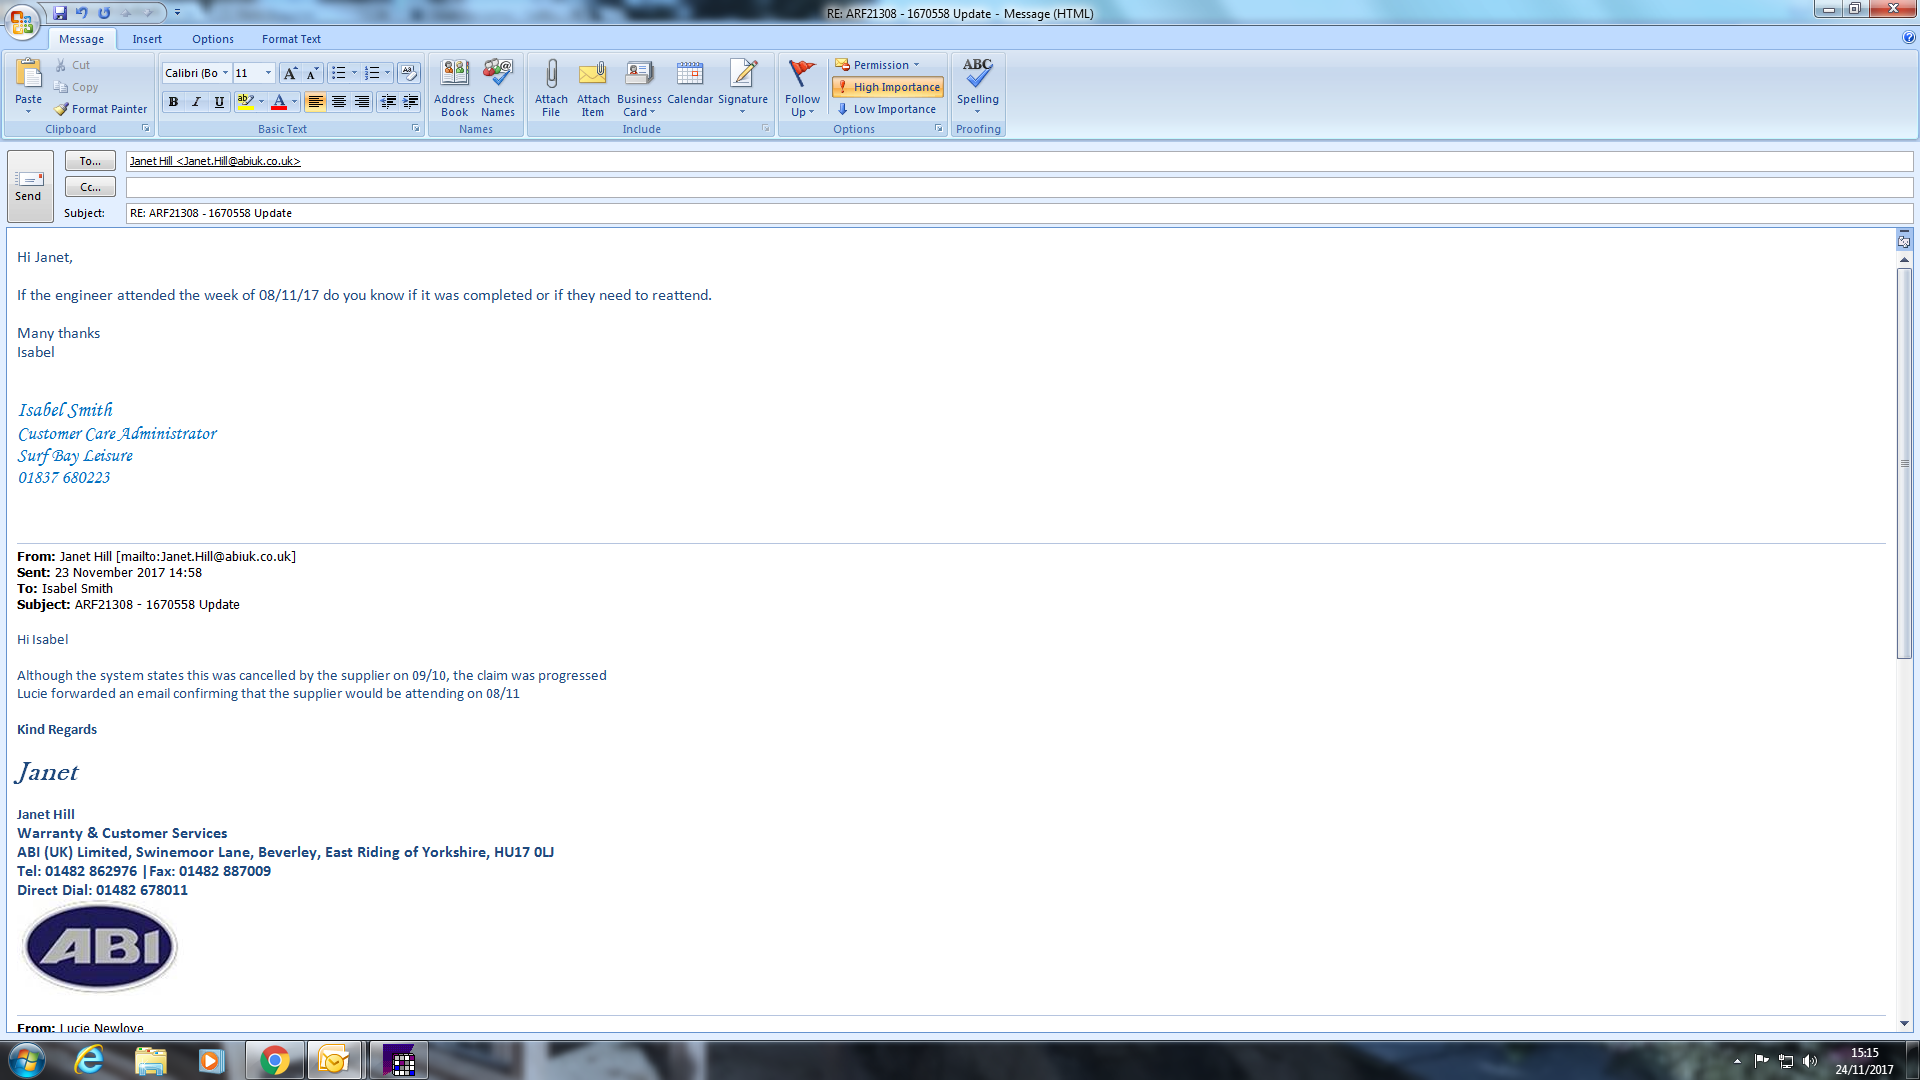Click the Send button
The image size is (1920, 1080).
click(x=29, y=186)
